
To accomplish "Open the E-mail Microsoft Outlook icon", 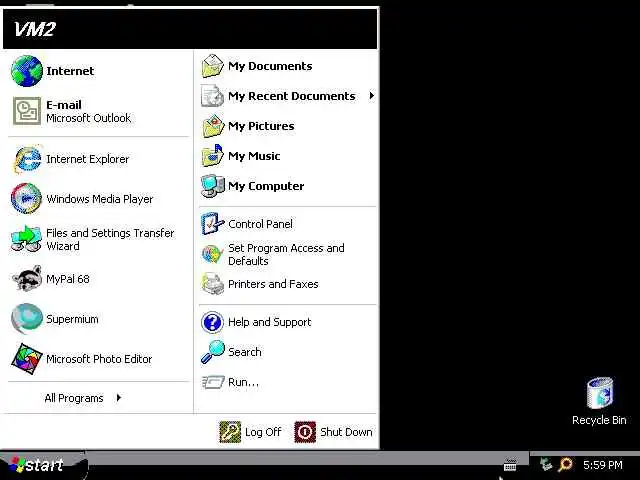I will coord(27,111).
